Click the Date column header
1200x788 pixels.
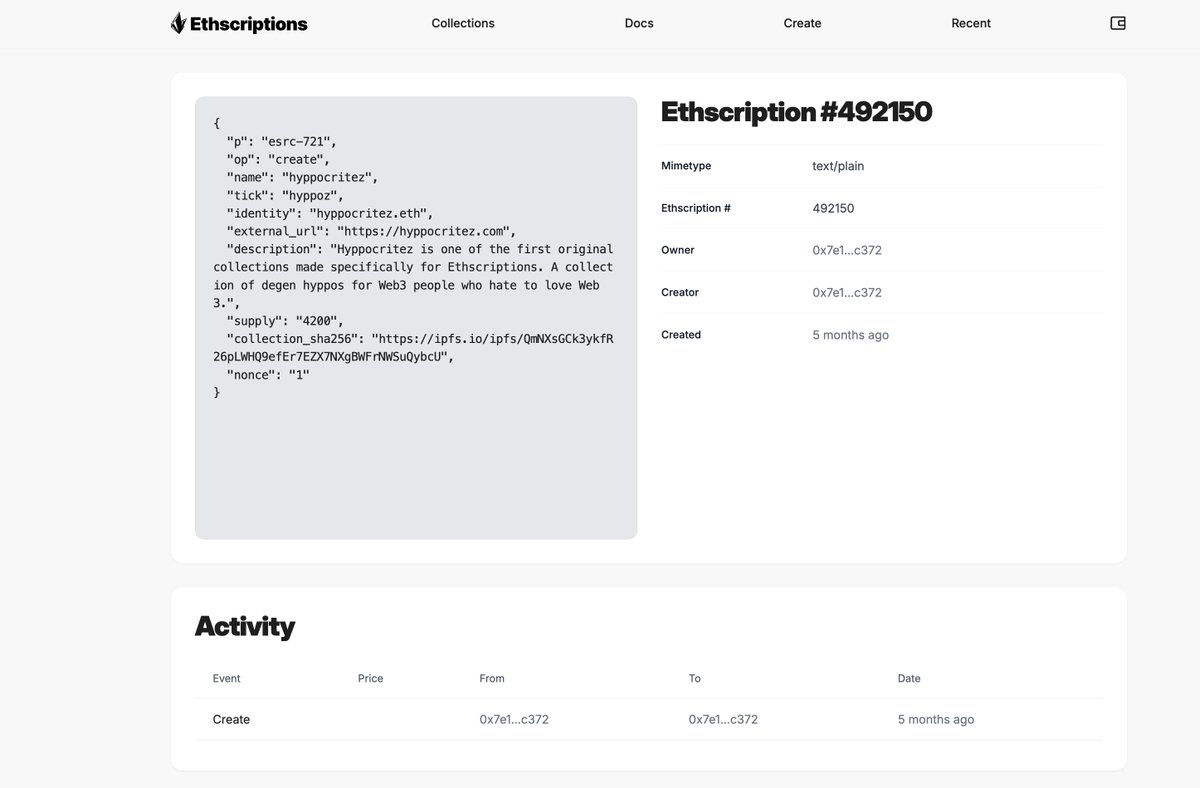pyautogui.click(x=909, y=678)
